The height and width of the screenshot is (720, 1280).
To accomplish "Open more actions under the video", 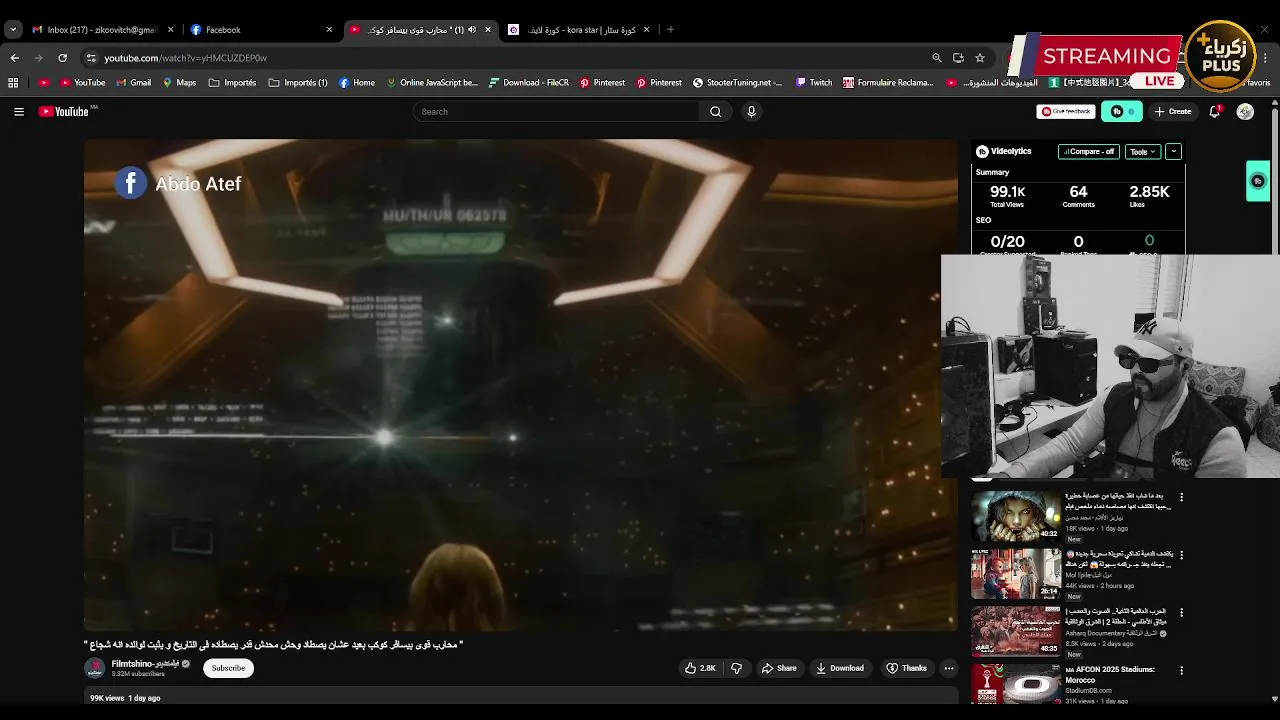I will click(x=949, y=668).
